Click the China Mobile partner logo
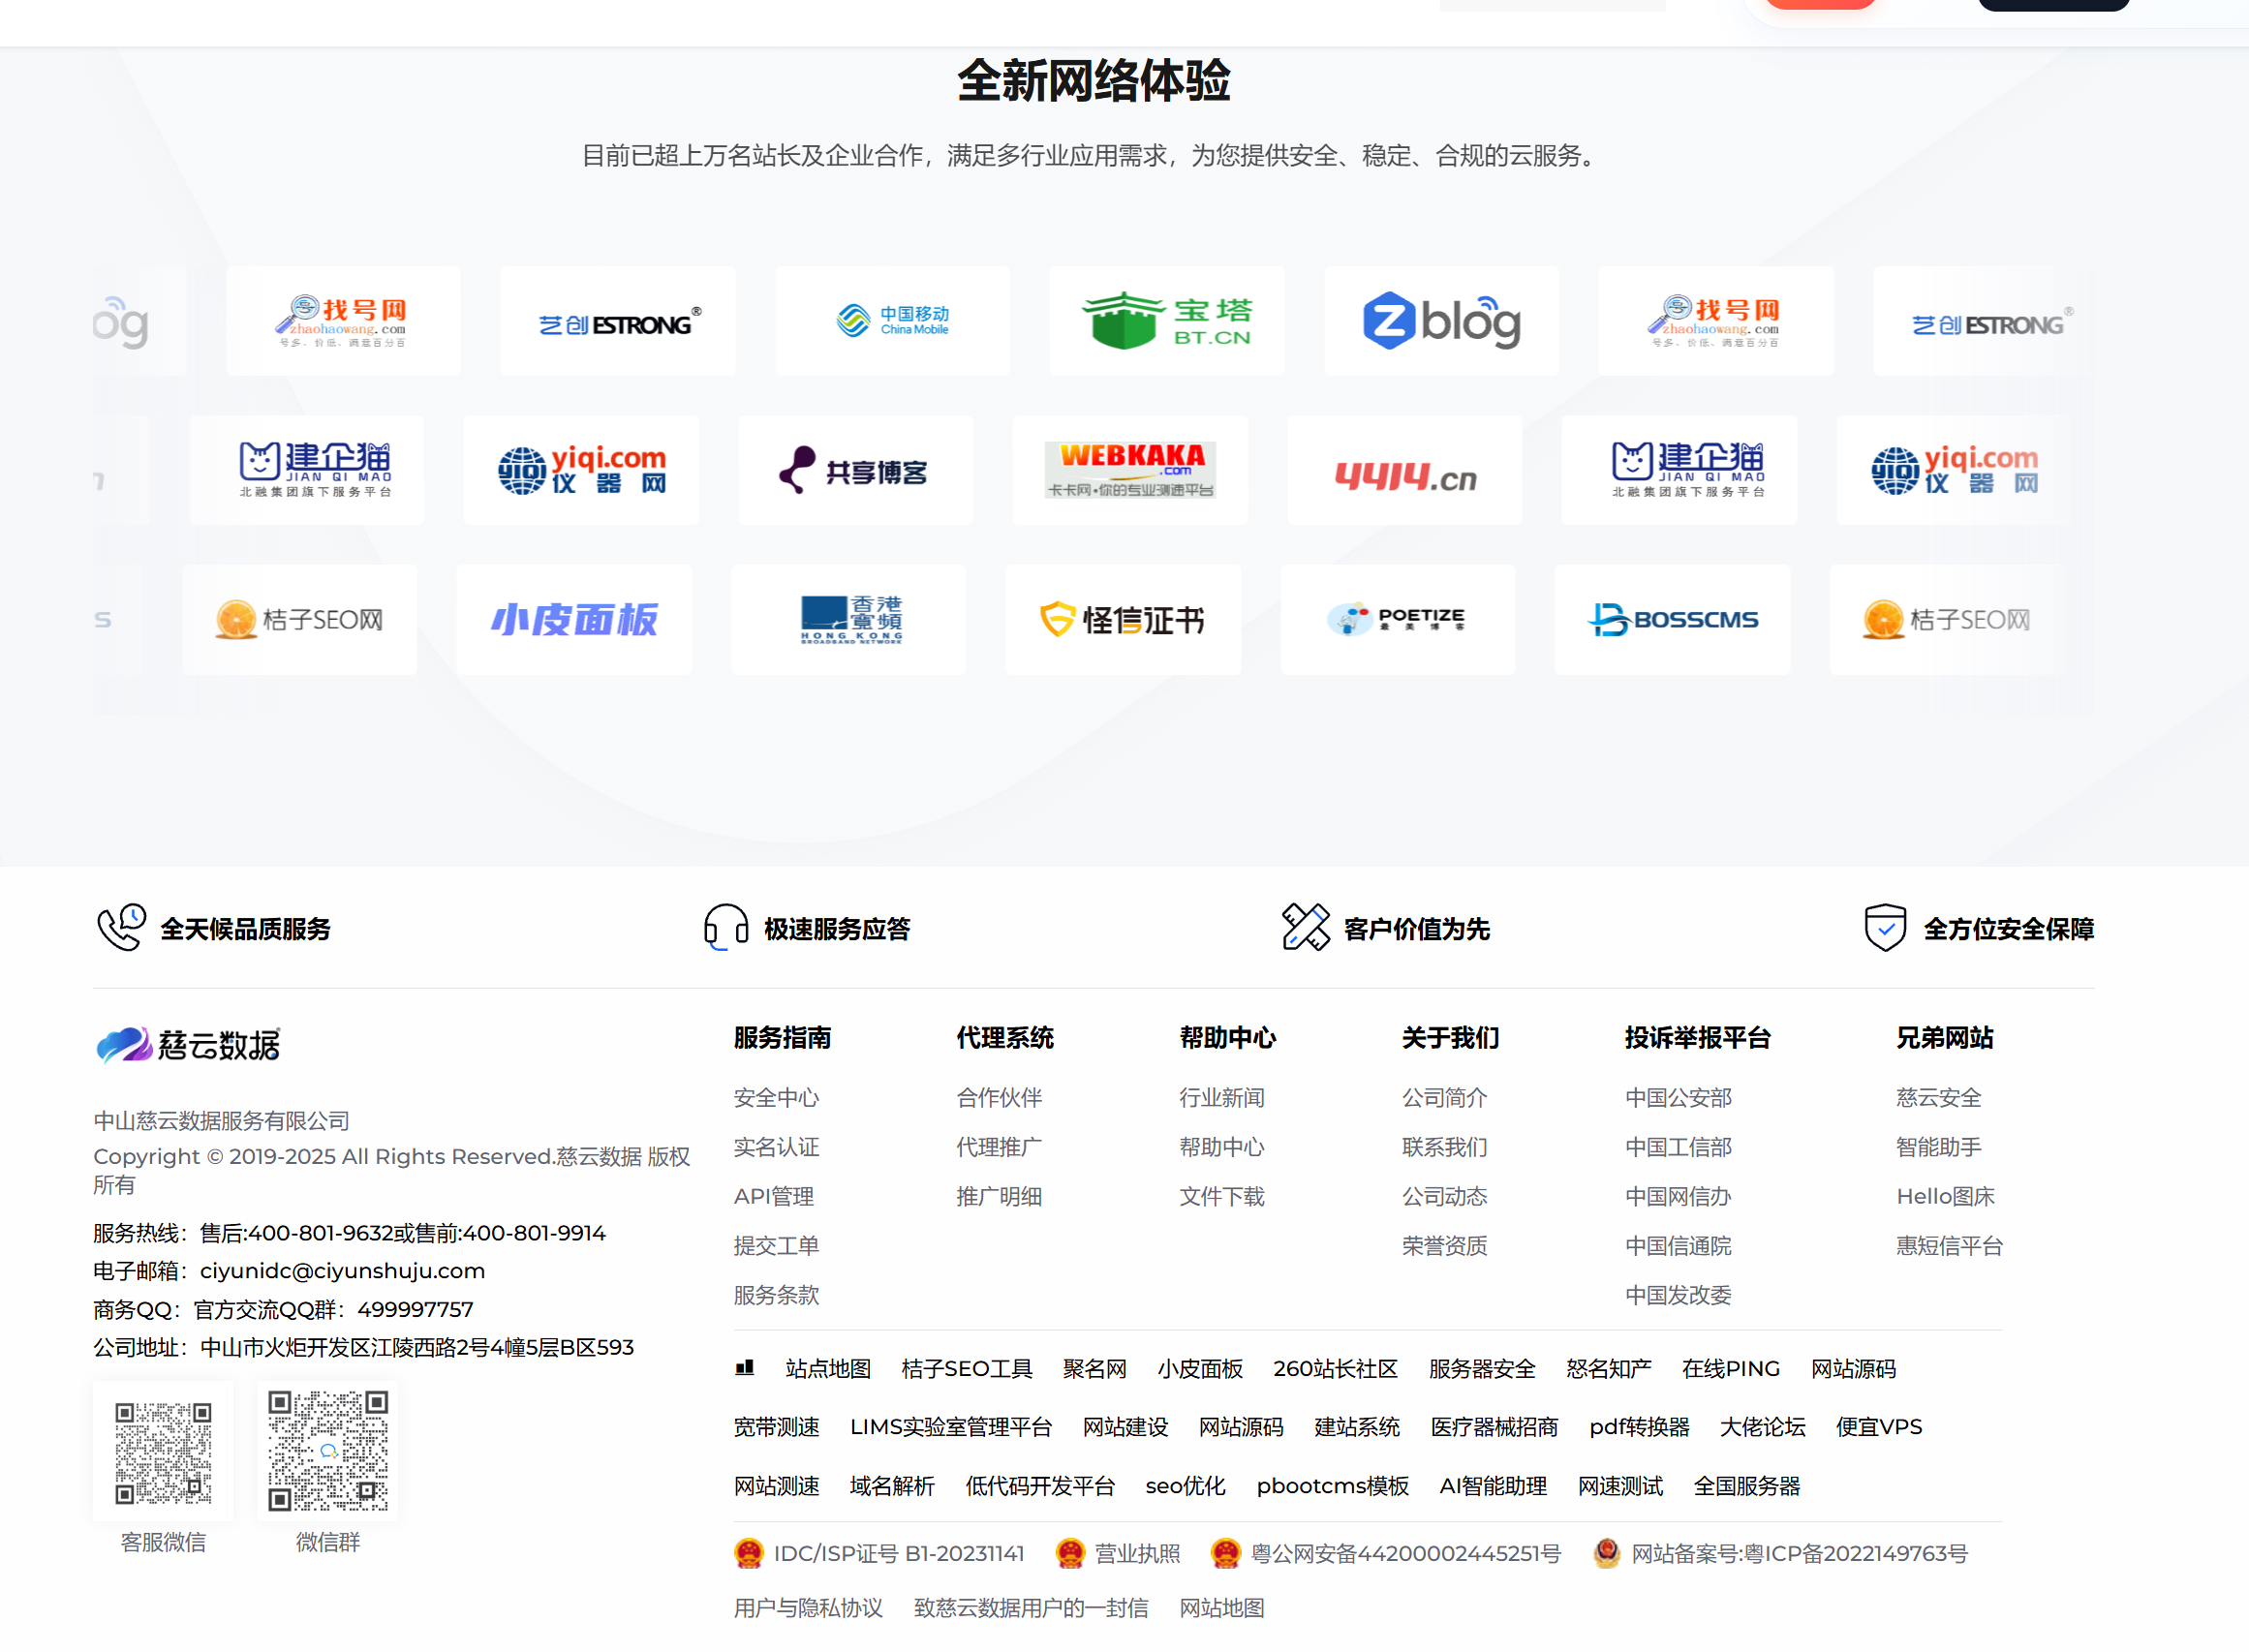This screenshot has height=1652, width=2249. click(892, 321)
